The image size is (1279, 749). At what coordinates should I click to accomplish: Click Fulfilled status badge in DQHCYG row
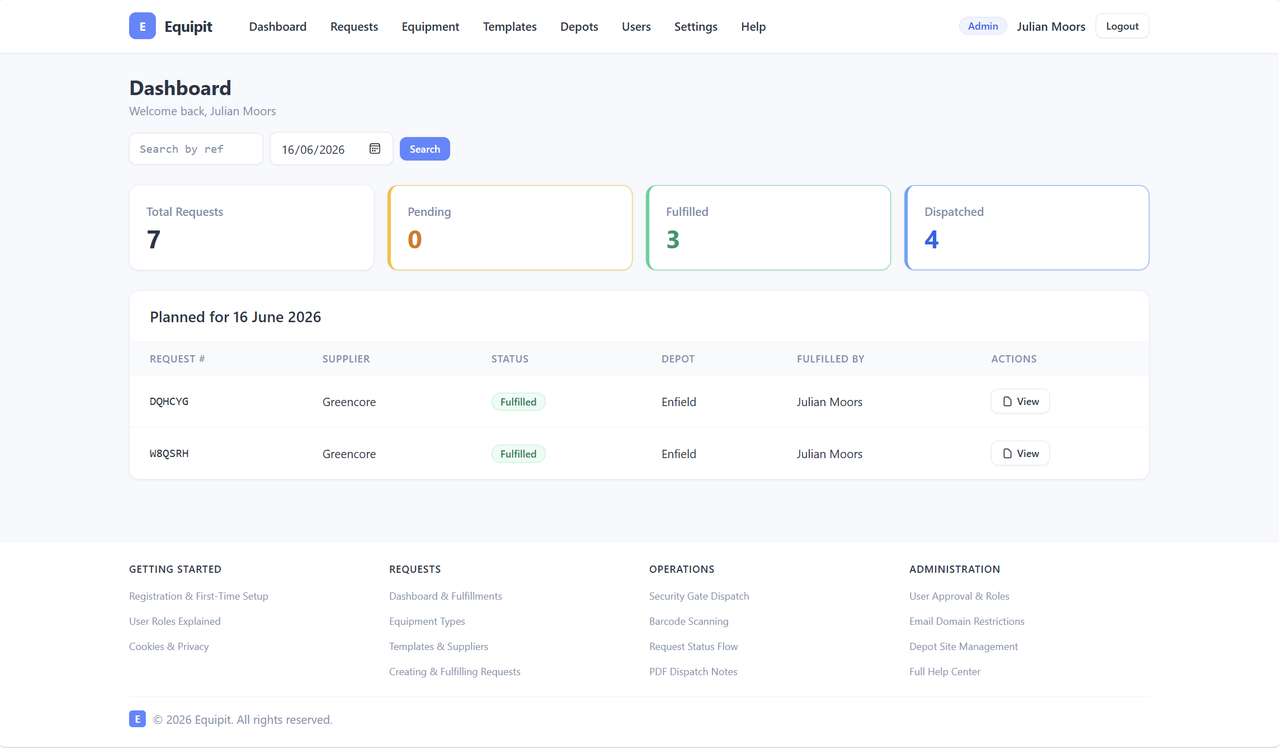(518, 402)
